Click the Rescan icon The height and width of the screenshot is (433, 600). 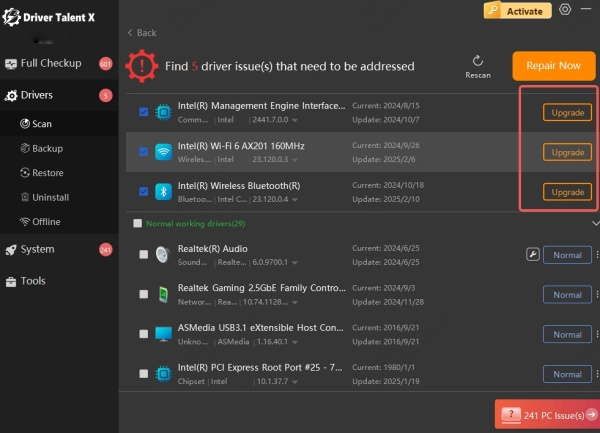(478, 61)
